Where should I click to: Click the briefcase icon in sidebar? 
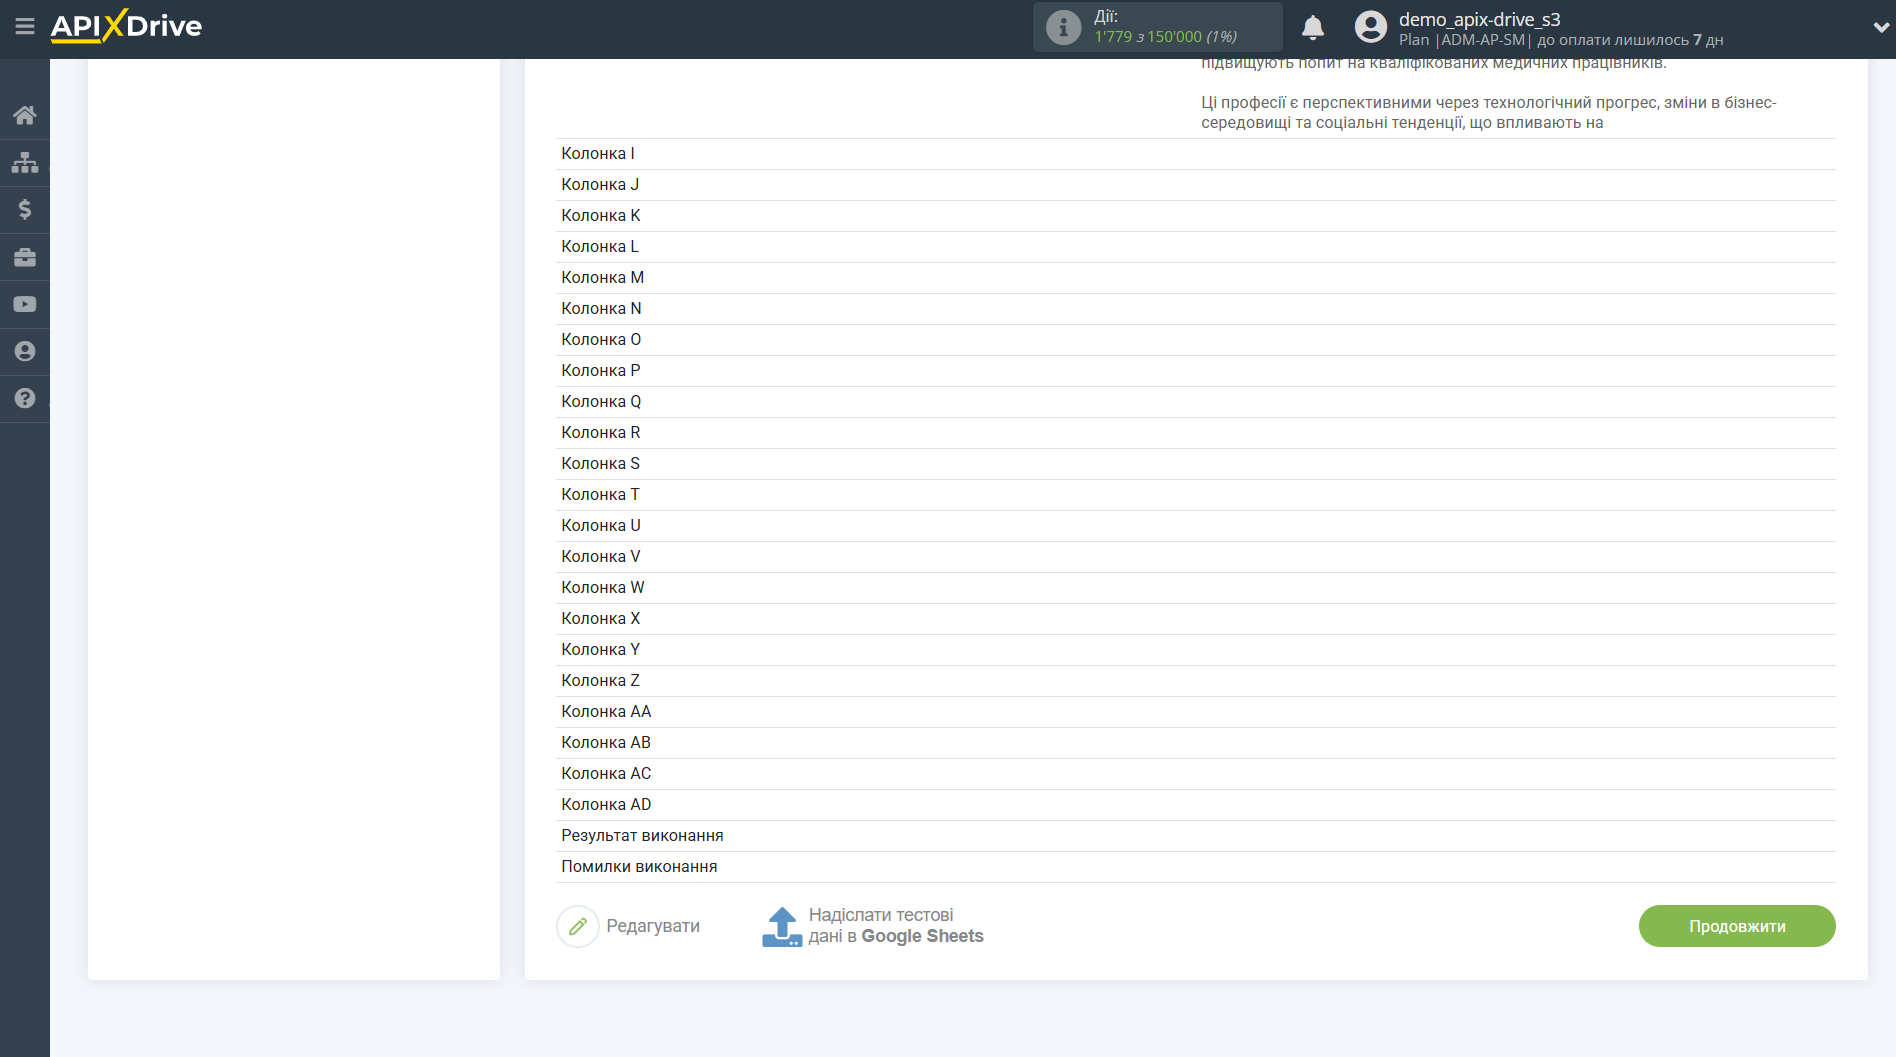(25, 257)
